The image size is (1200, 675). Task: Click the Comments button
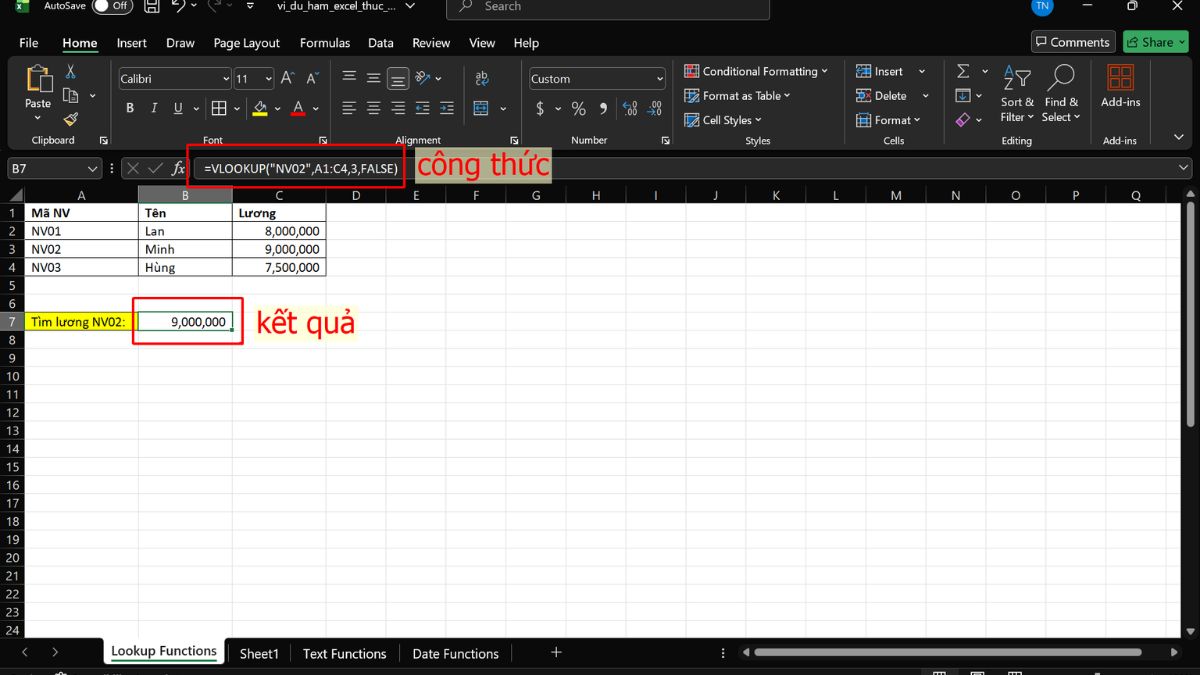pos(1072,42)
